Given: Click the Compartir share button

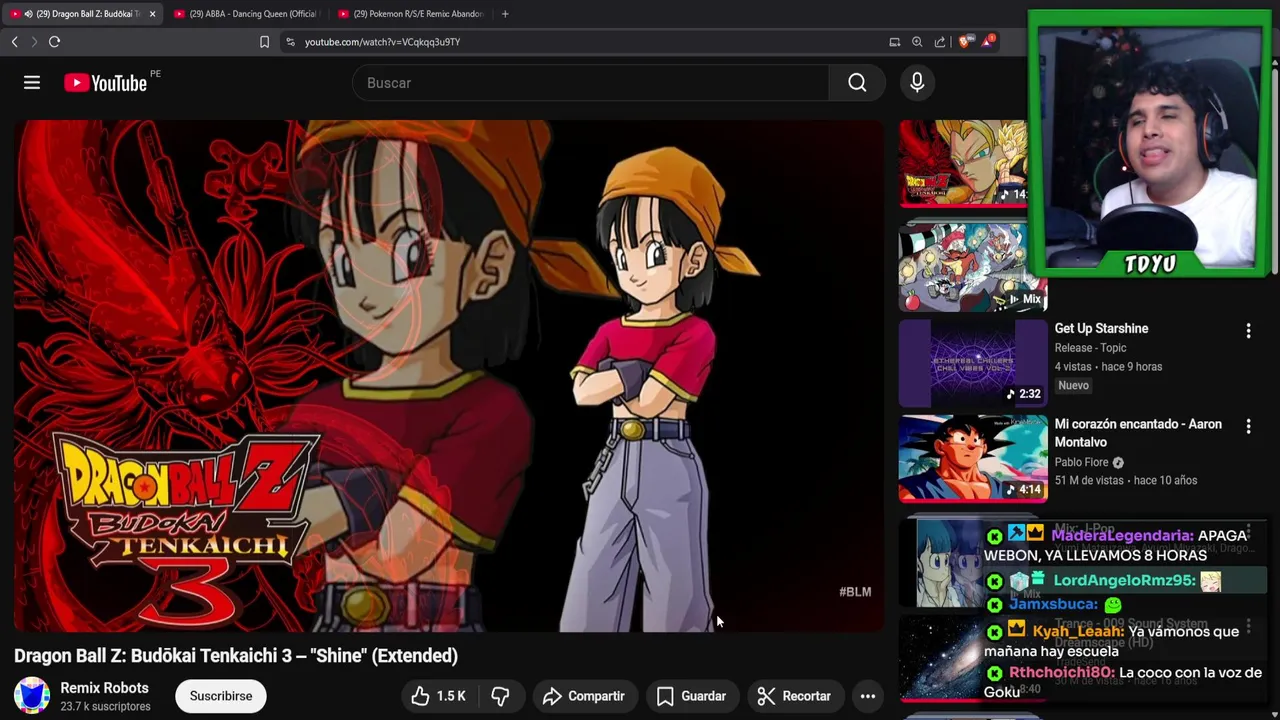Looking at the screenshot, I should (584, 696).
